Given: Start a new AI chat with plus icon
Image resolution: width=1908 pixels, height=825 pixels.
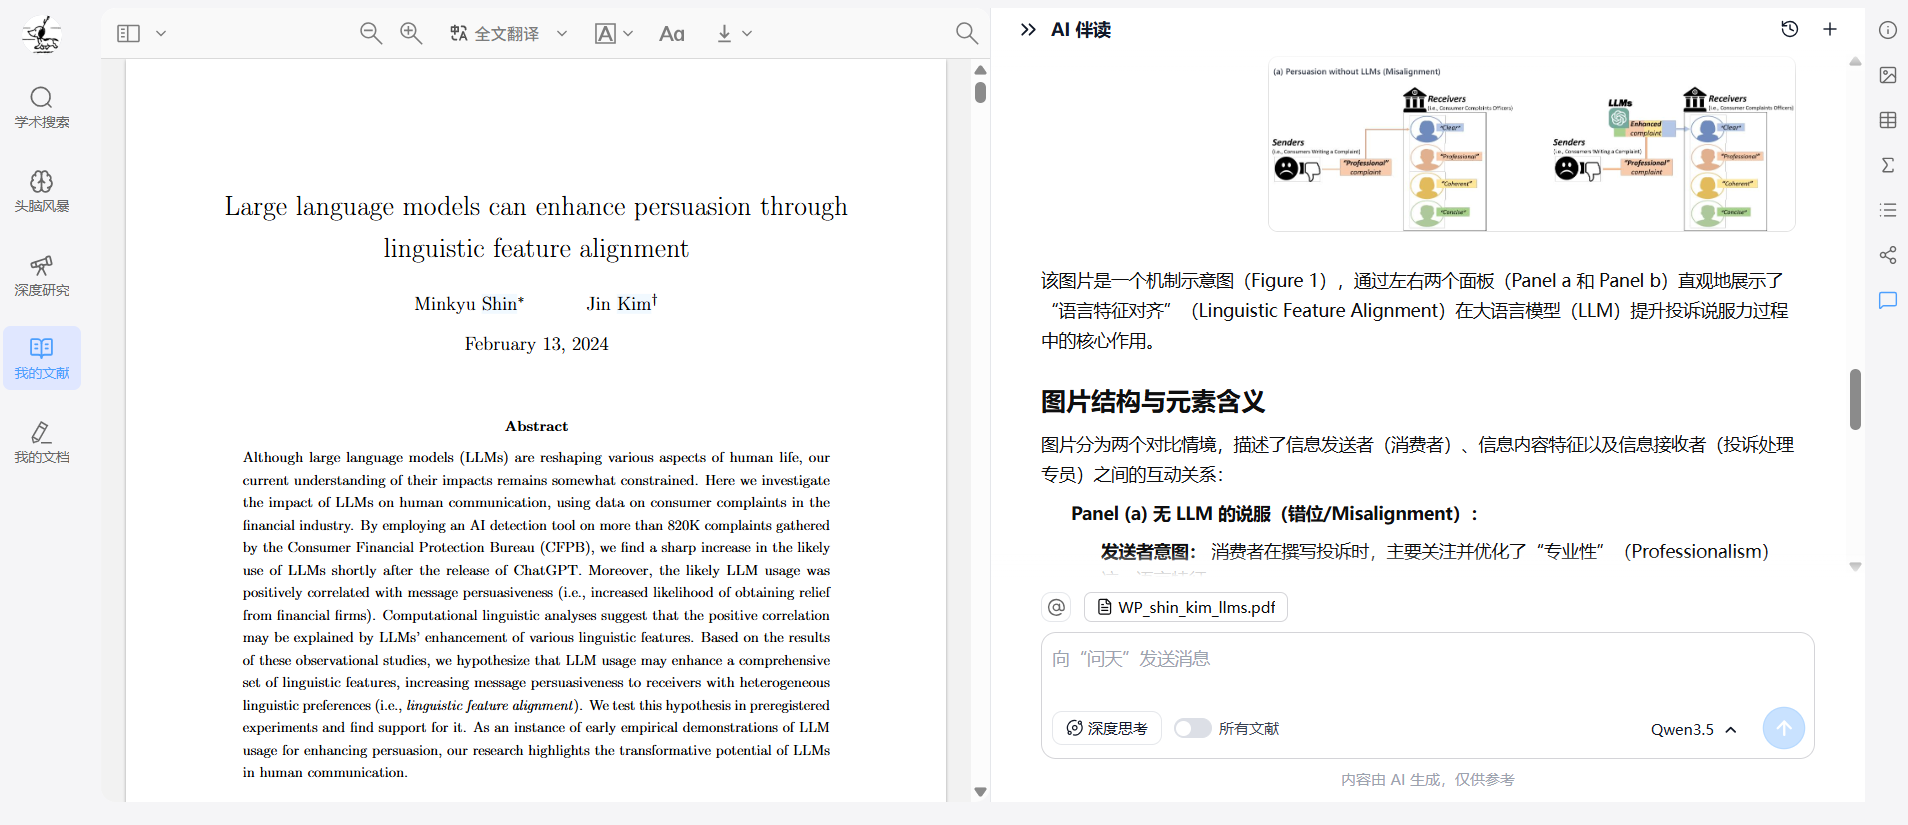Looking at the screenshot, I should pyautogui.click(x=1830, y=30).
